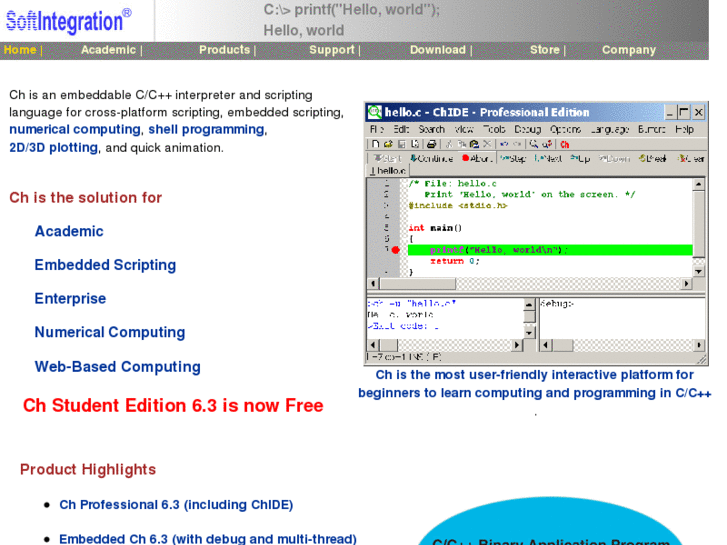Go to the Support navigation item
The height and width of the screenshot is (545, 727).
coord(332,50)
